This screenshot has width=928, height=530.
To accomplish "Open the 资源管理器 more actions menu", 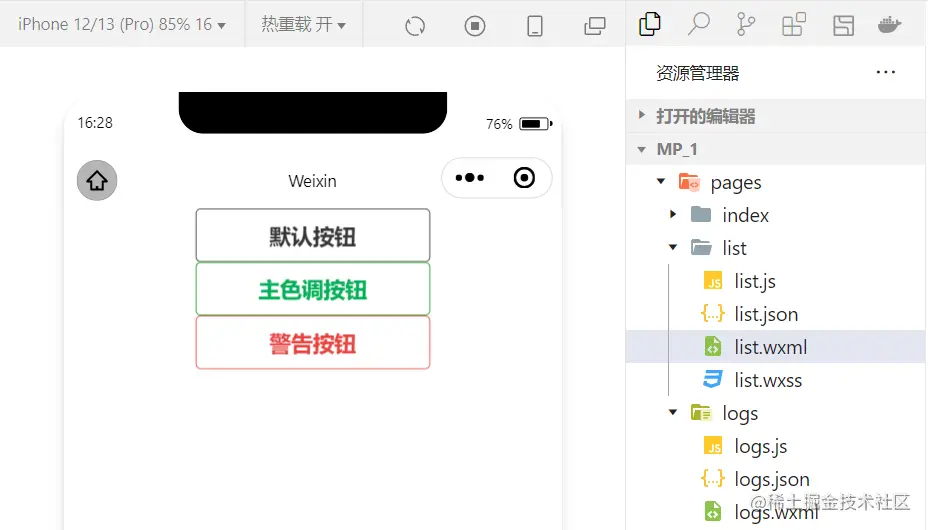I will [885, 72].
